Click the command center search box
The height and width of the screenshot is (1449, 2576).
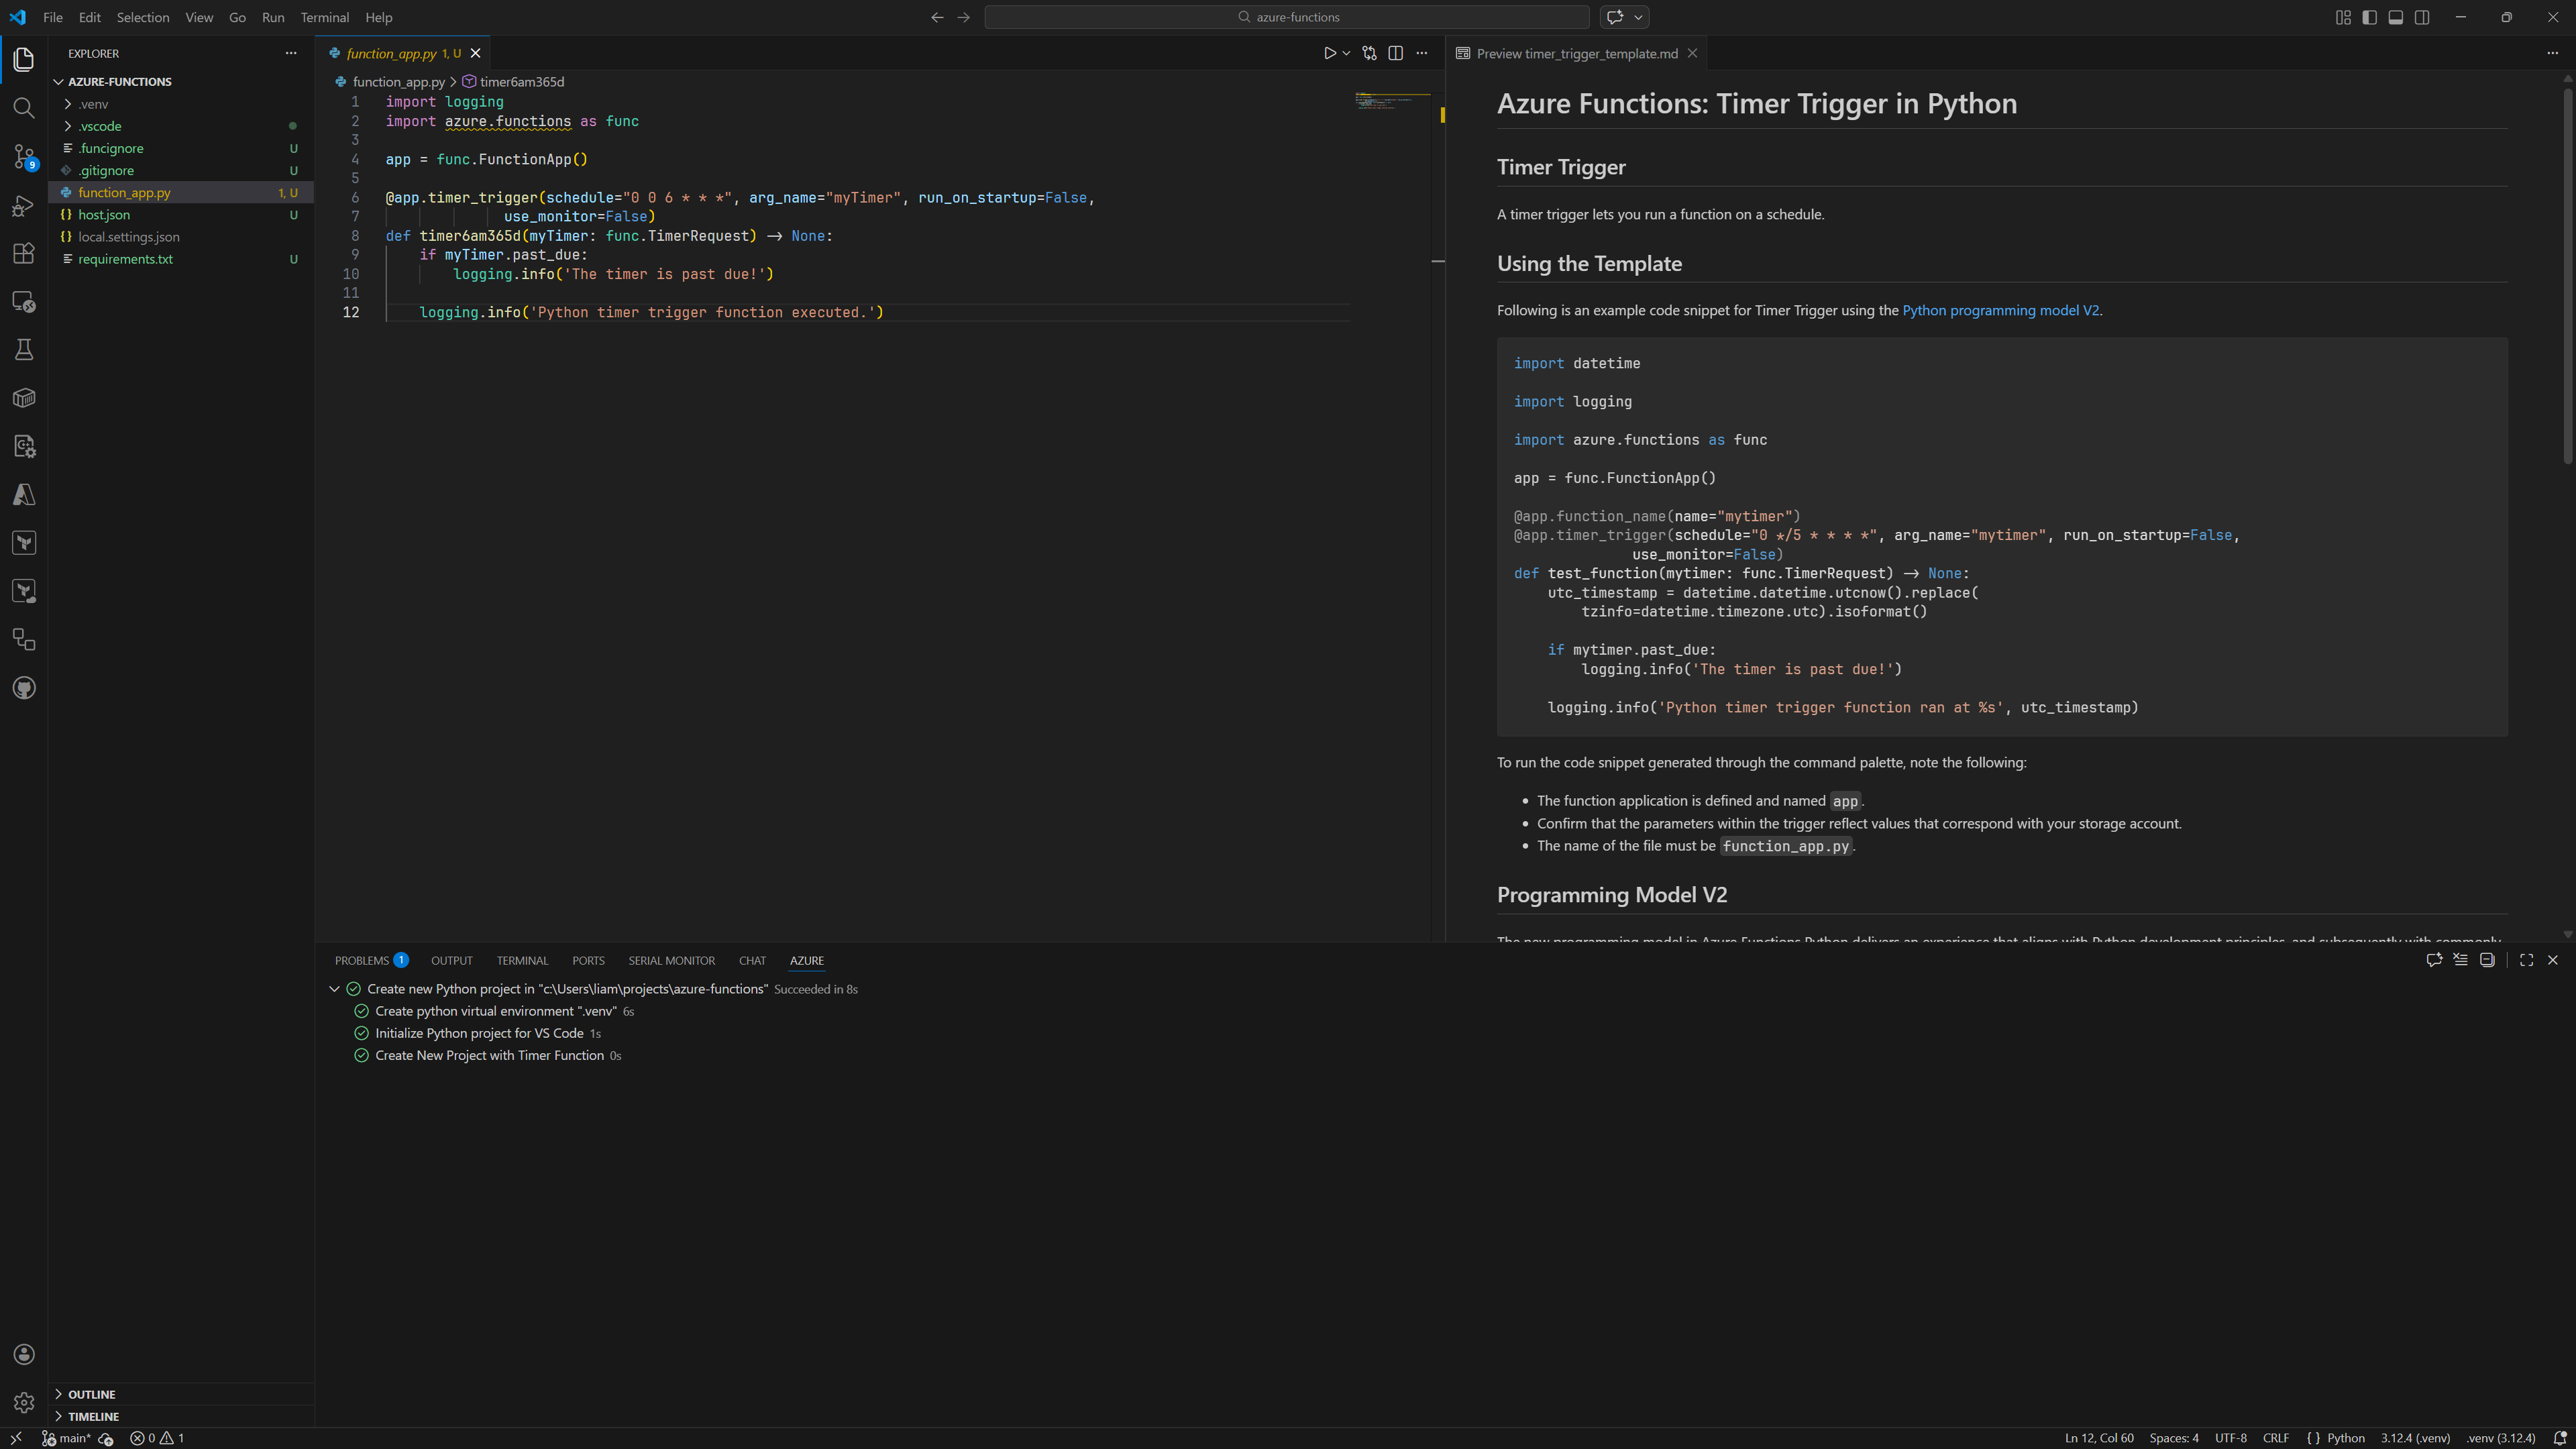click(x=1286, y=17)
